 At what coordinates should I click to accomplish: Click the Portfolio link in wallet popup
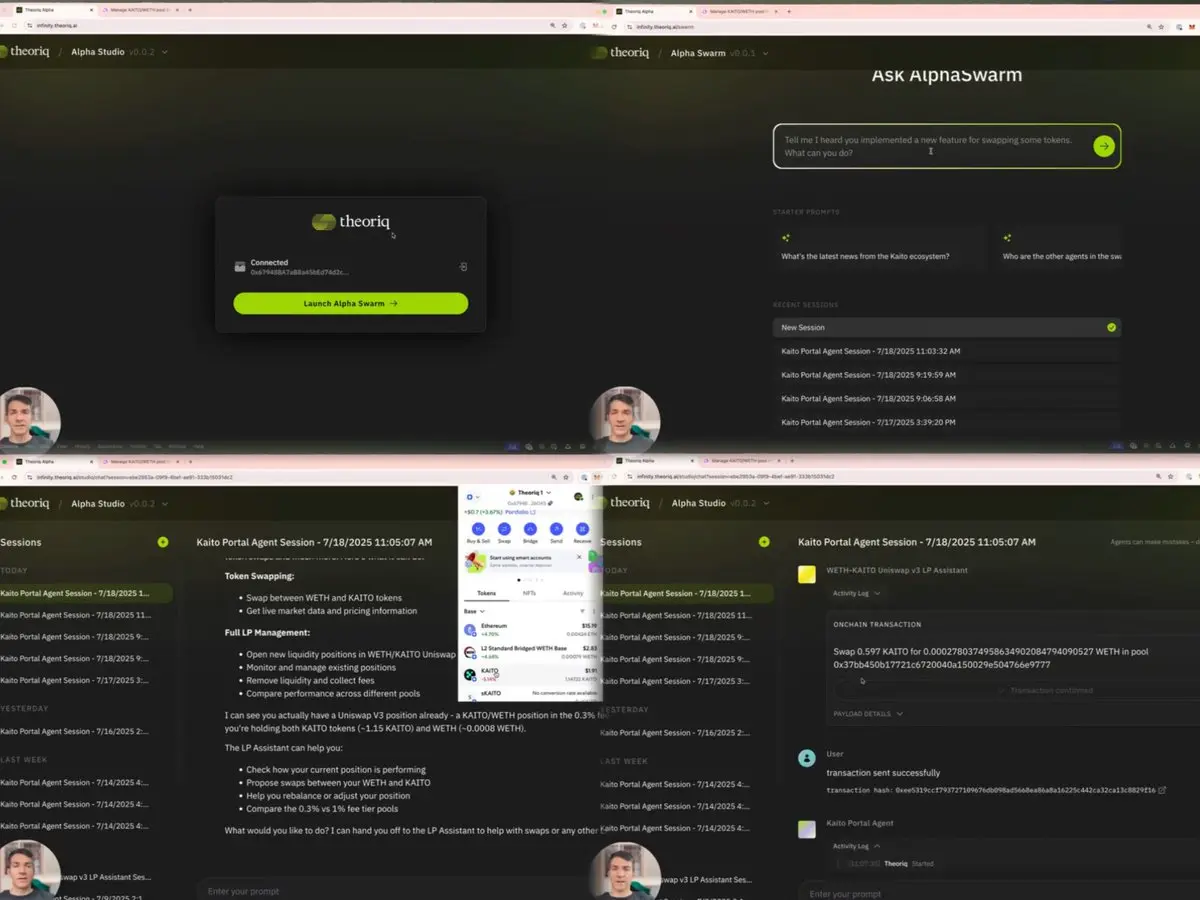tap(520, 512)
